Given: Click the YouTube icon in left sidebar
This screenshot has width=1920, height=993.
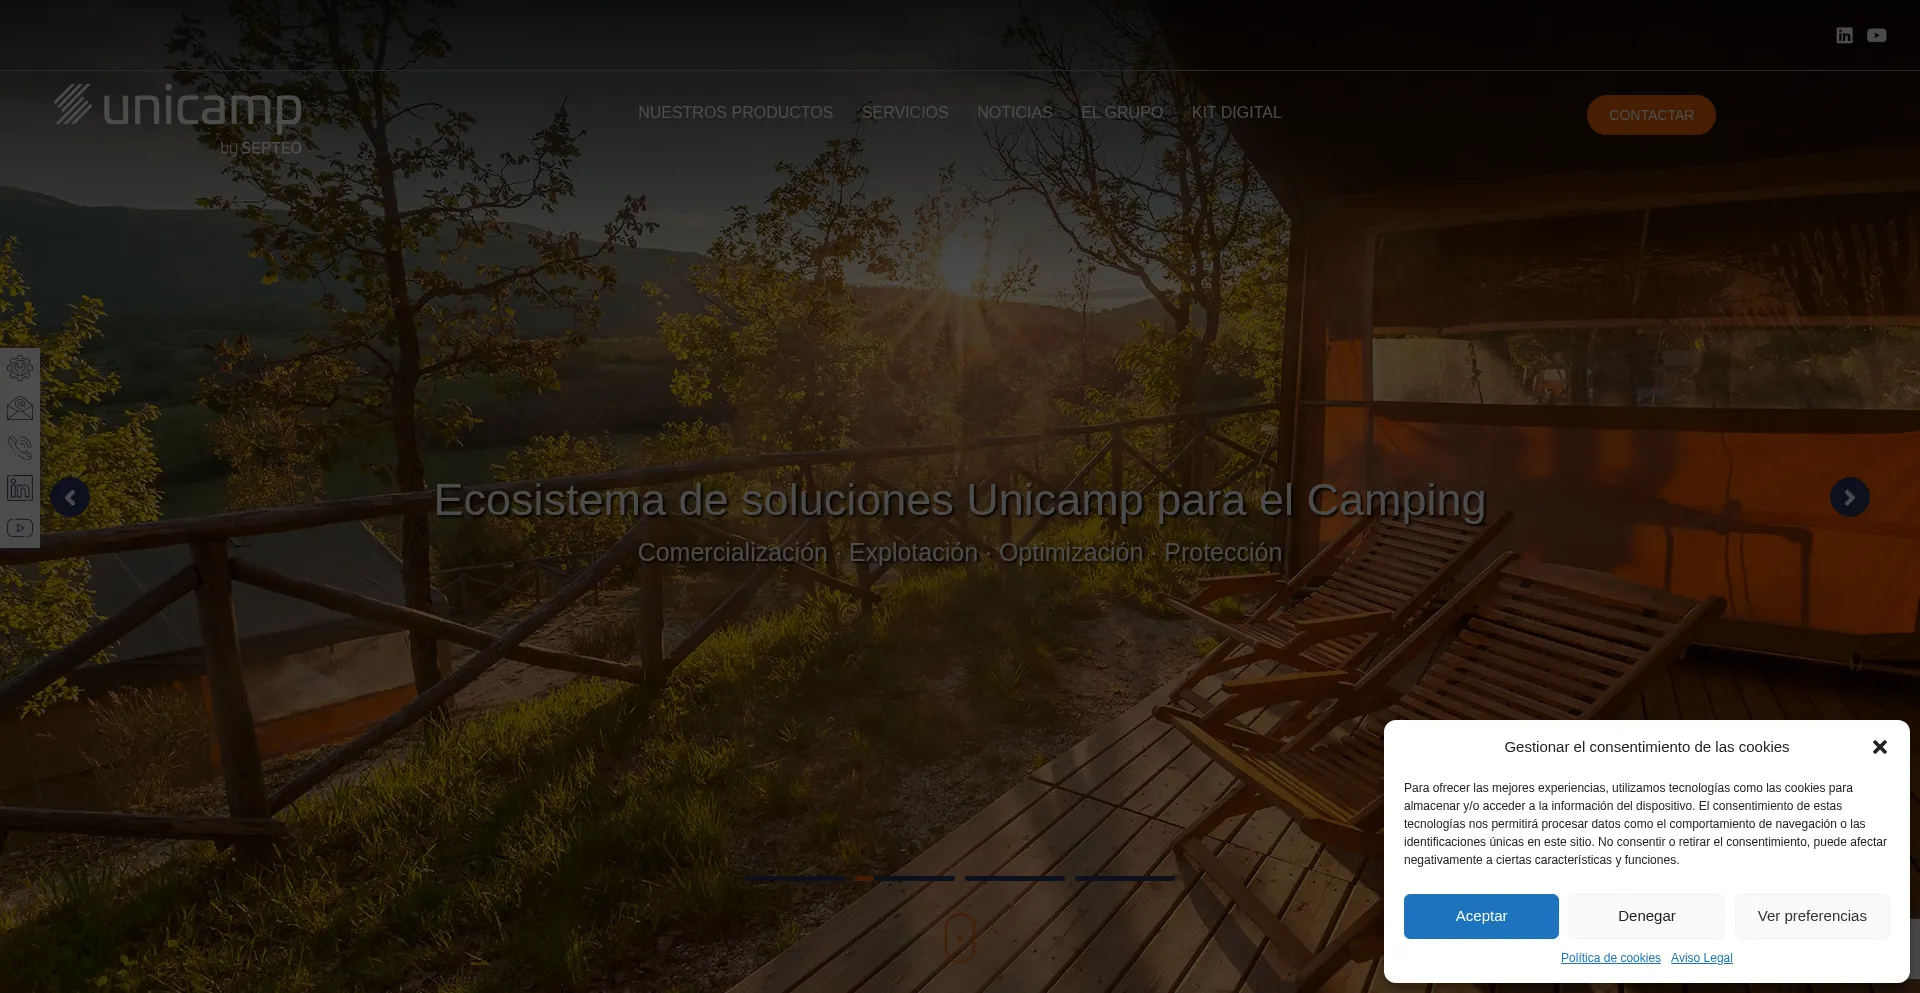Looking at the screenshot, I should [20, 528].
